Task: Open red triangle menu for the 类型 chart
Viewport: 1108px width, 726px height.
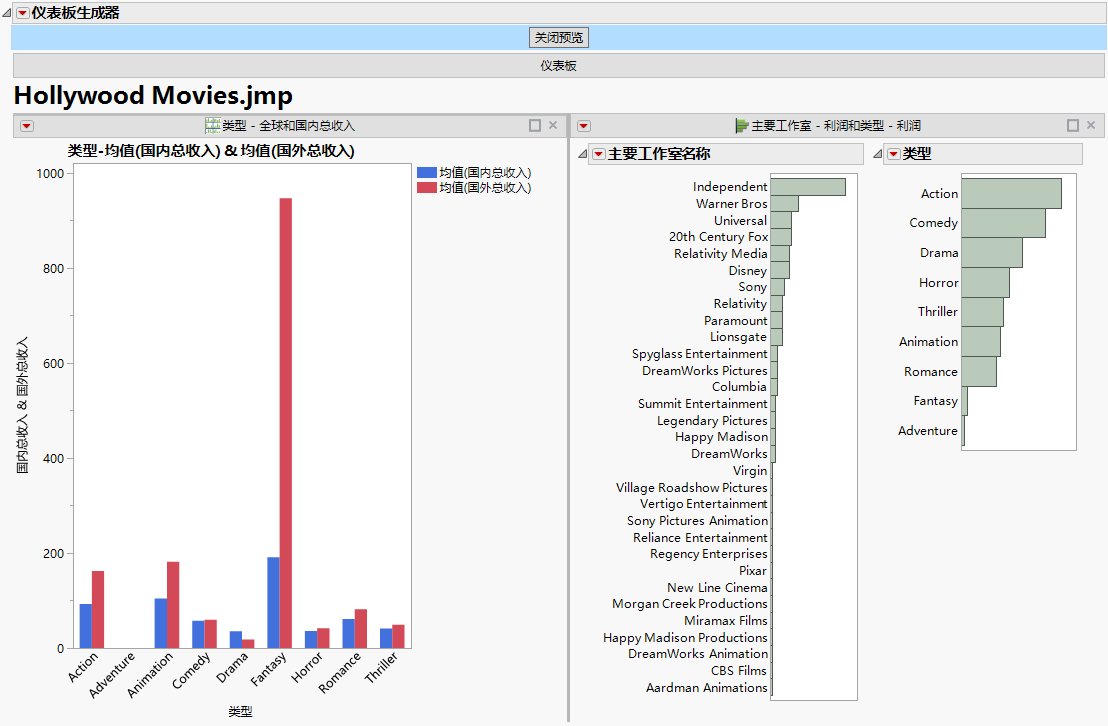Action: coord(892,154)
